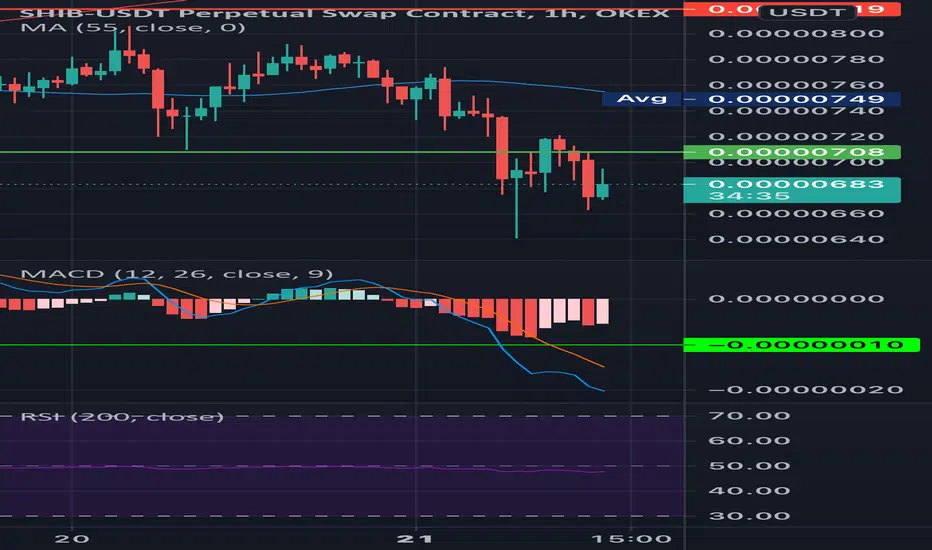Click the 0.00000660 price axis value
The image size is (932, 550).
pyautogui.click(x=796, y=213)
